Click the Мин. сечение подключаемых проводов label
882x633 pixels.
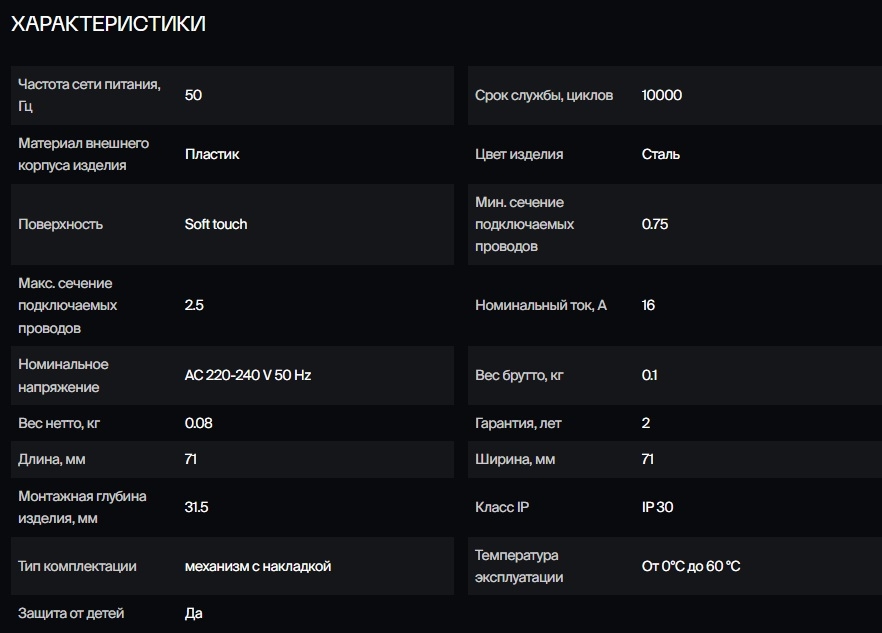tap(525, 224)
